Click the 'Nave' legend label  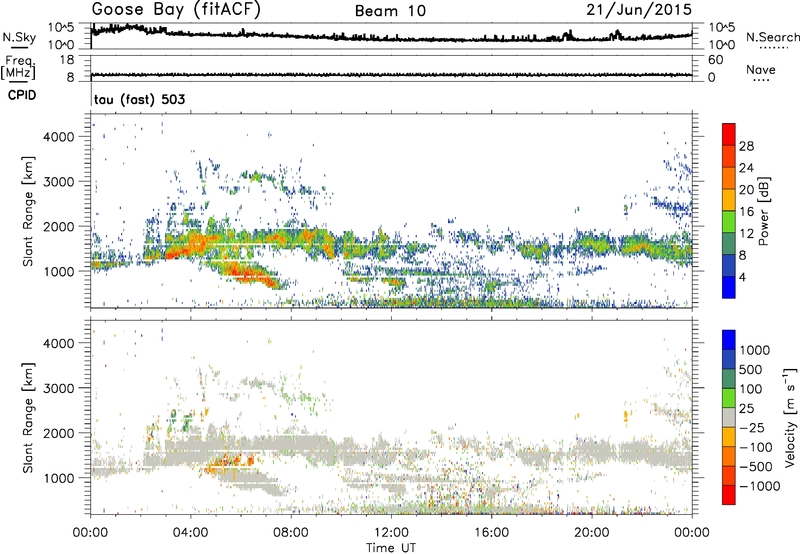[x=761, y=70]
